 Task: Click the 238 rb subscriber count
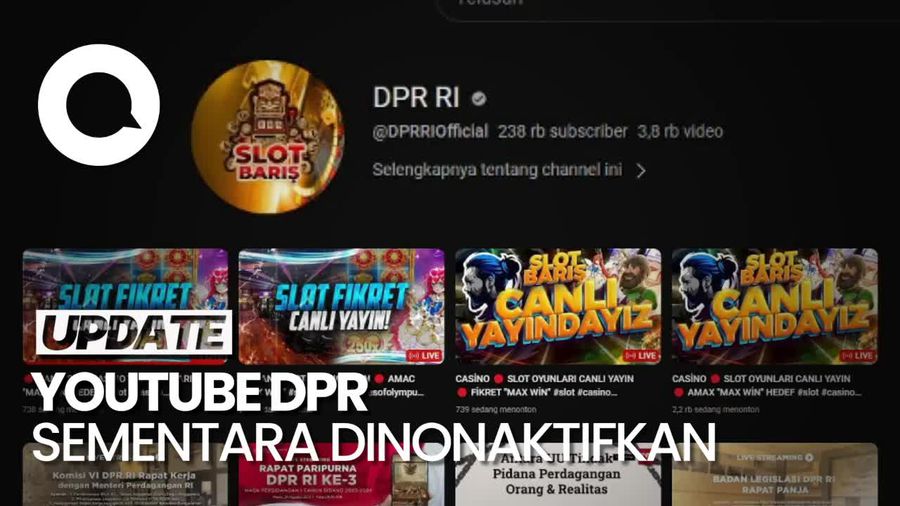(x=562, y=131)
